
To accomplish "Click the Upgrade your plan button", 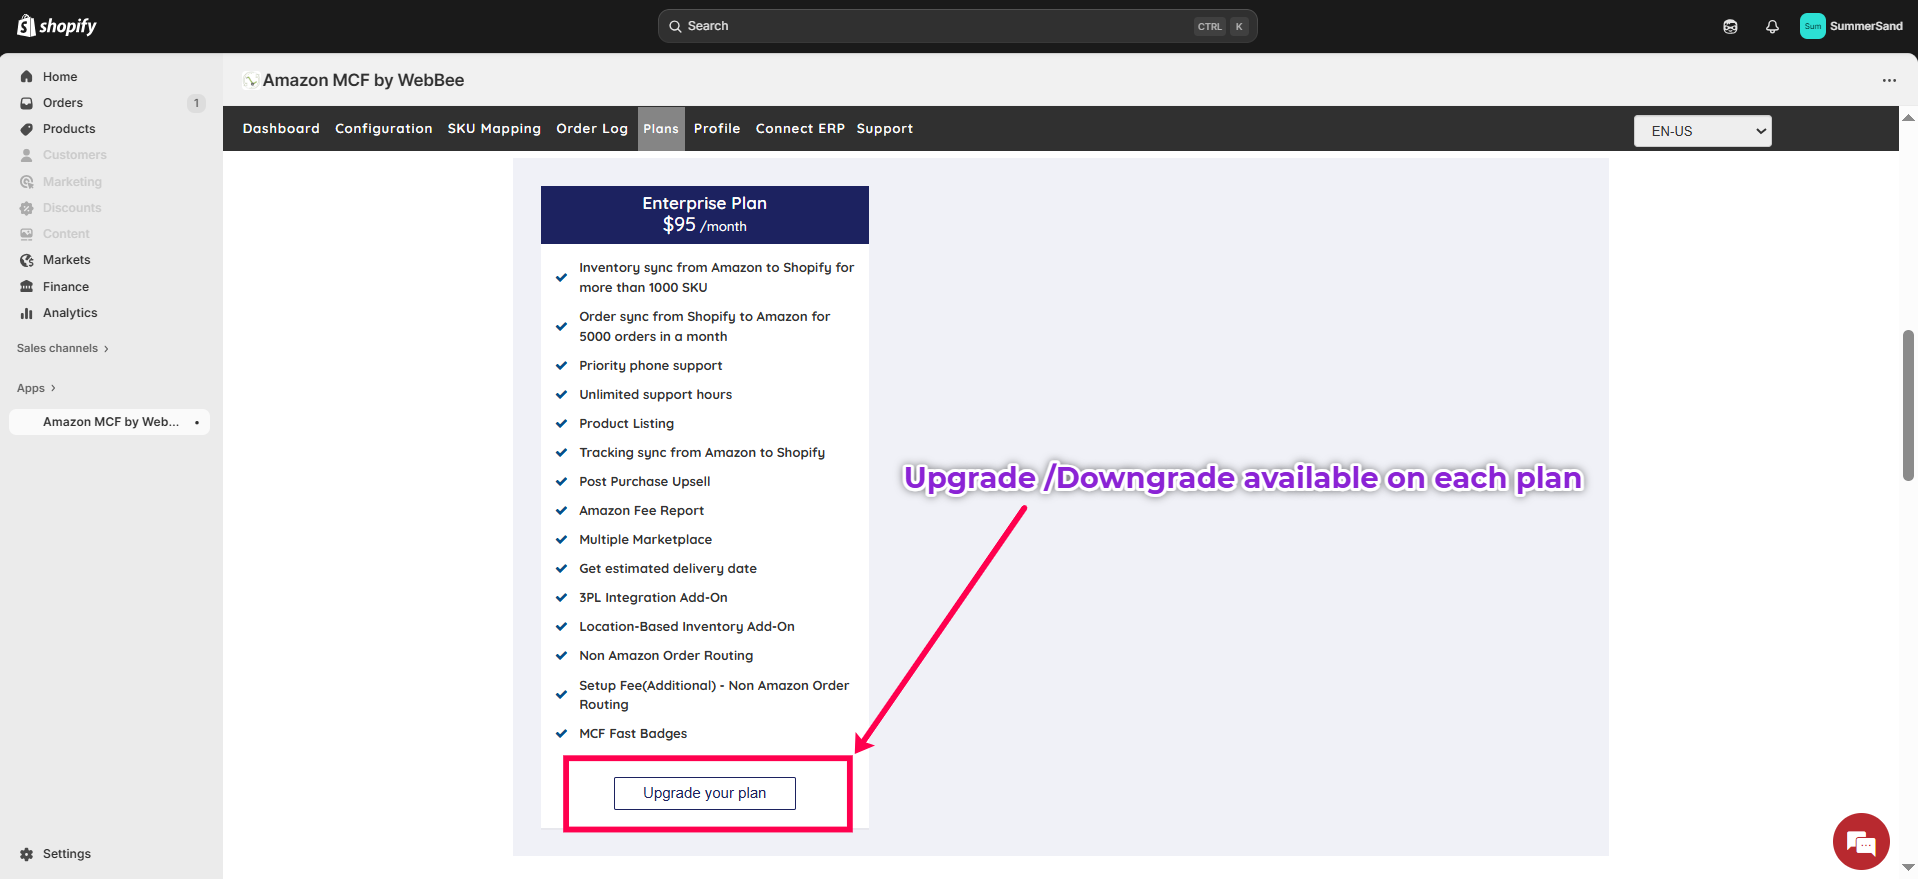I will click(x=704, y=793).
